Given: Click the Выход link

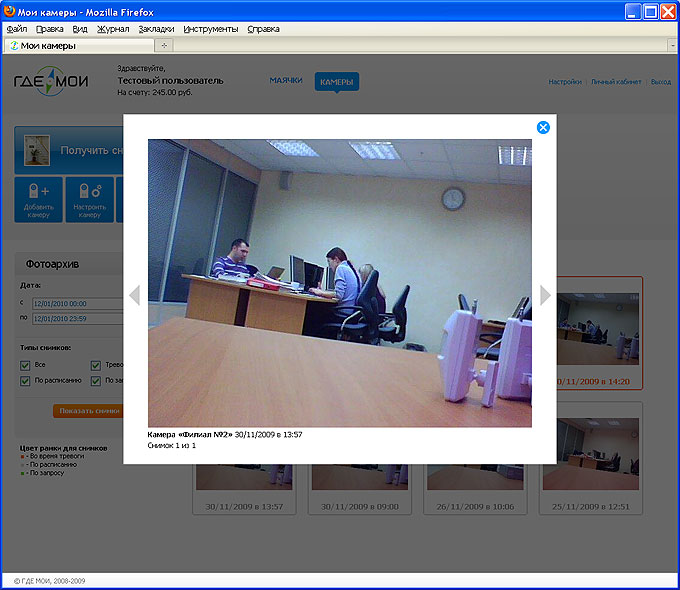Looking at the screenshot, I should pyautogui.click(x=660, y=82).
